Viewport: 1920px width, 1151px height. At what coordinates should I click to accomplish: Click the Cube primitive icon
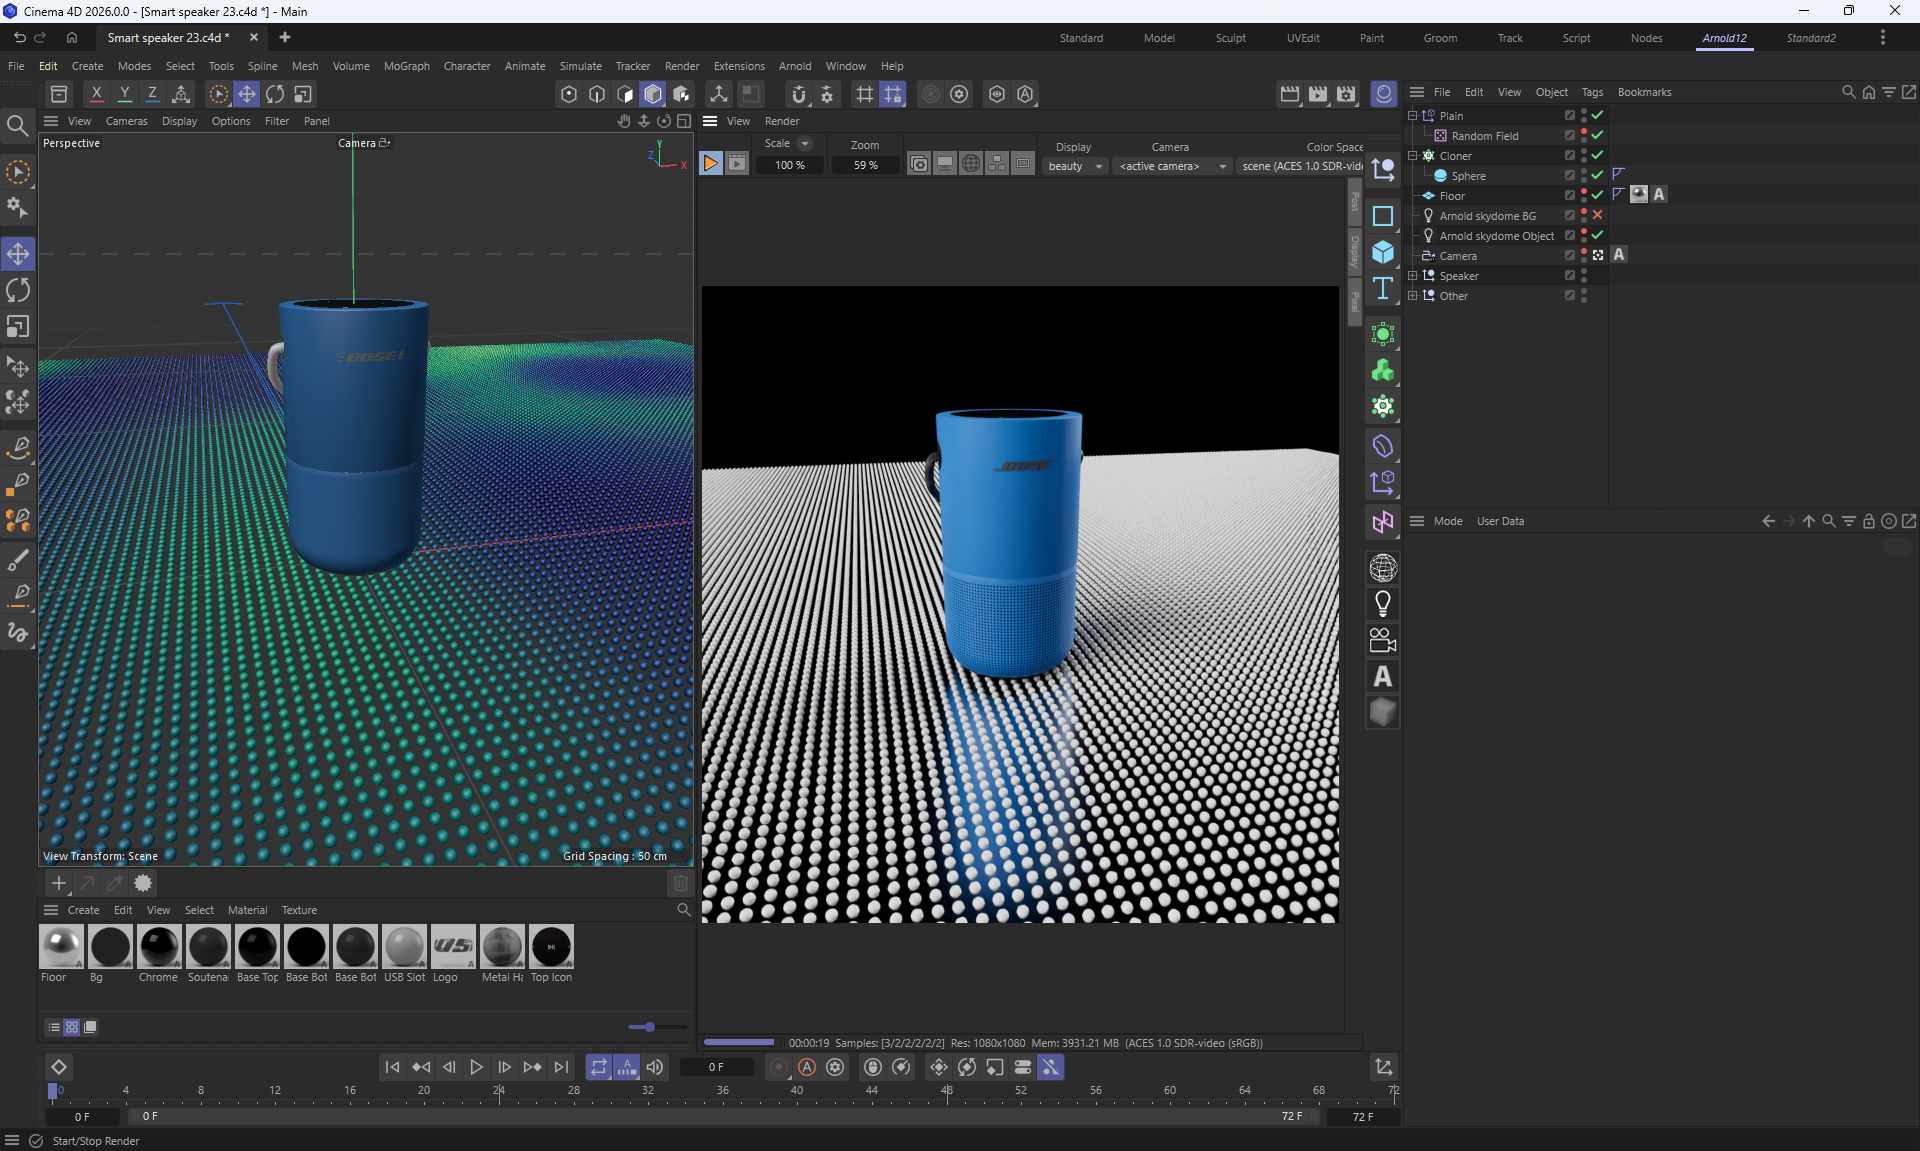coord(1383,252)
